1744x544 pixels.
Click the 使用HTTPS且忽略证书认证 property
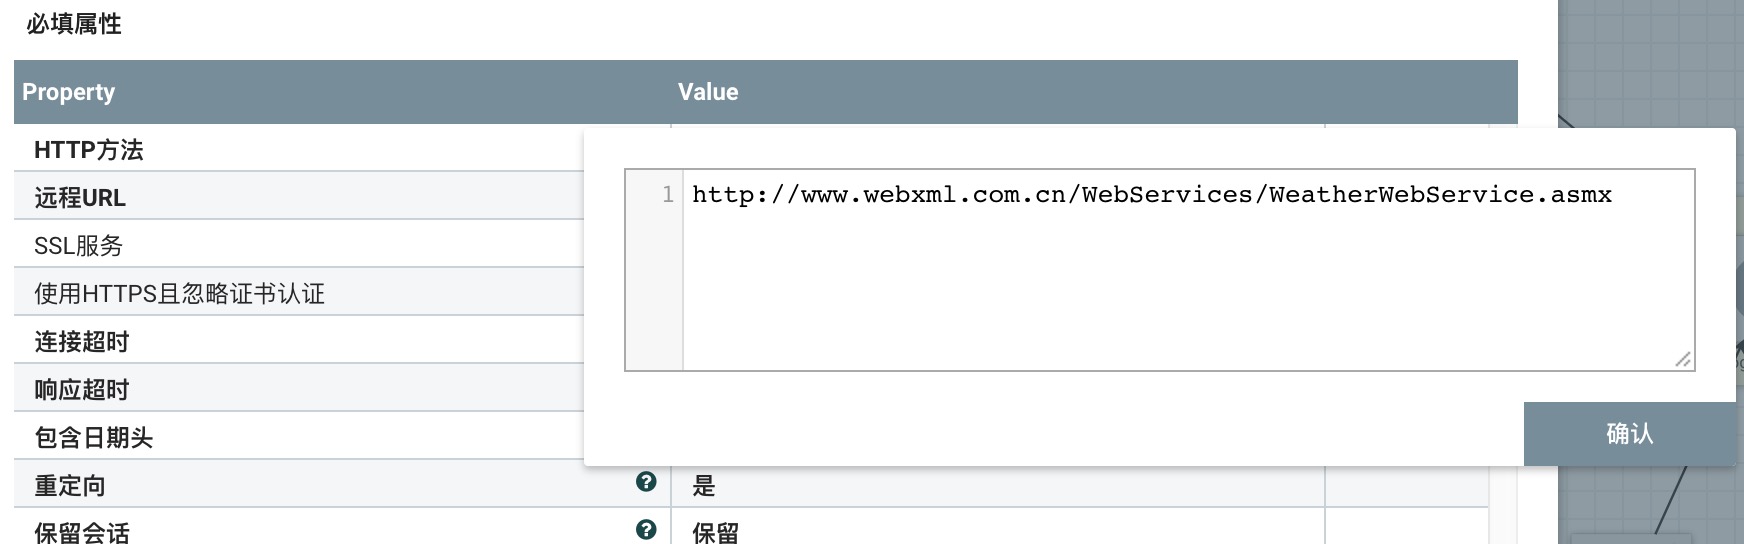point(179,294)
